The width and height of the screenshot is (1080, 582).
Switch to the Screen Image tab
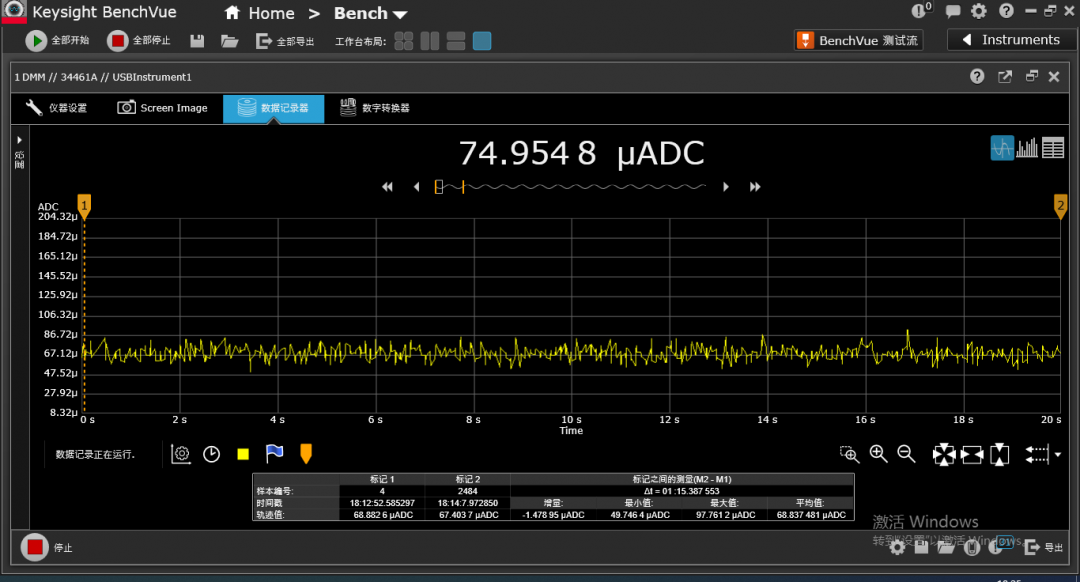click(163, 108)
